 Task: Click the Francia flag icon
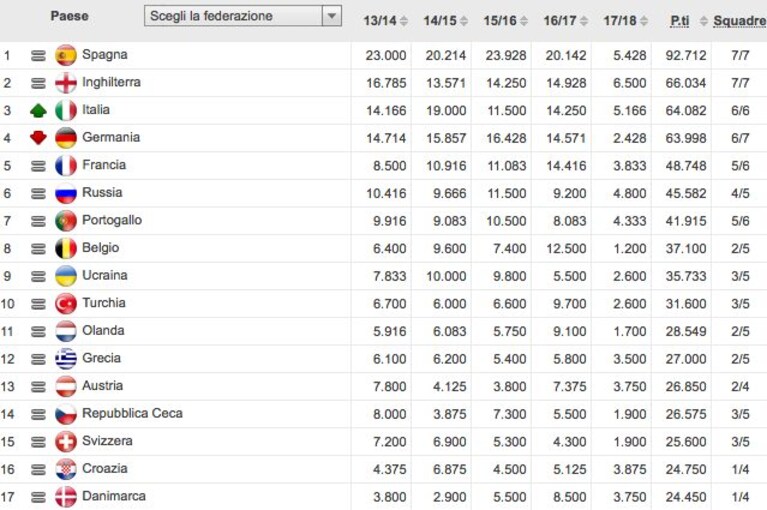coord(66,166)
